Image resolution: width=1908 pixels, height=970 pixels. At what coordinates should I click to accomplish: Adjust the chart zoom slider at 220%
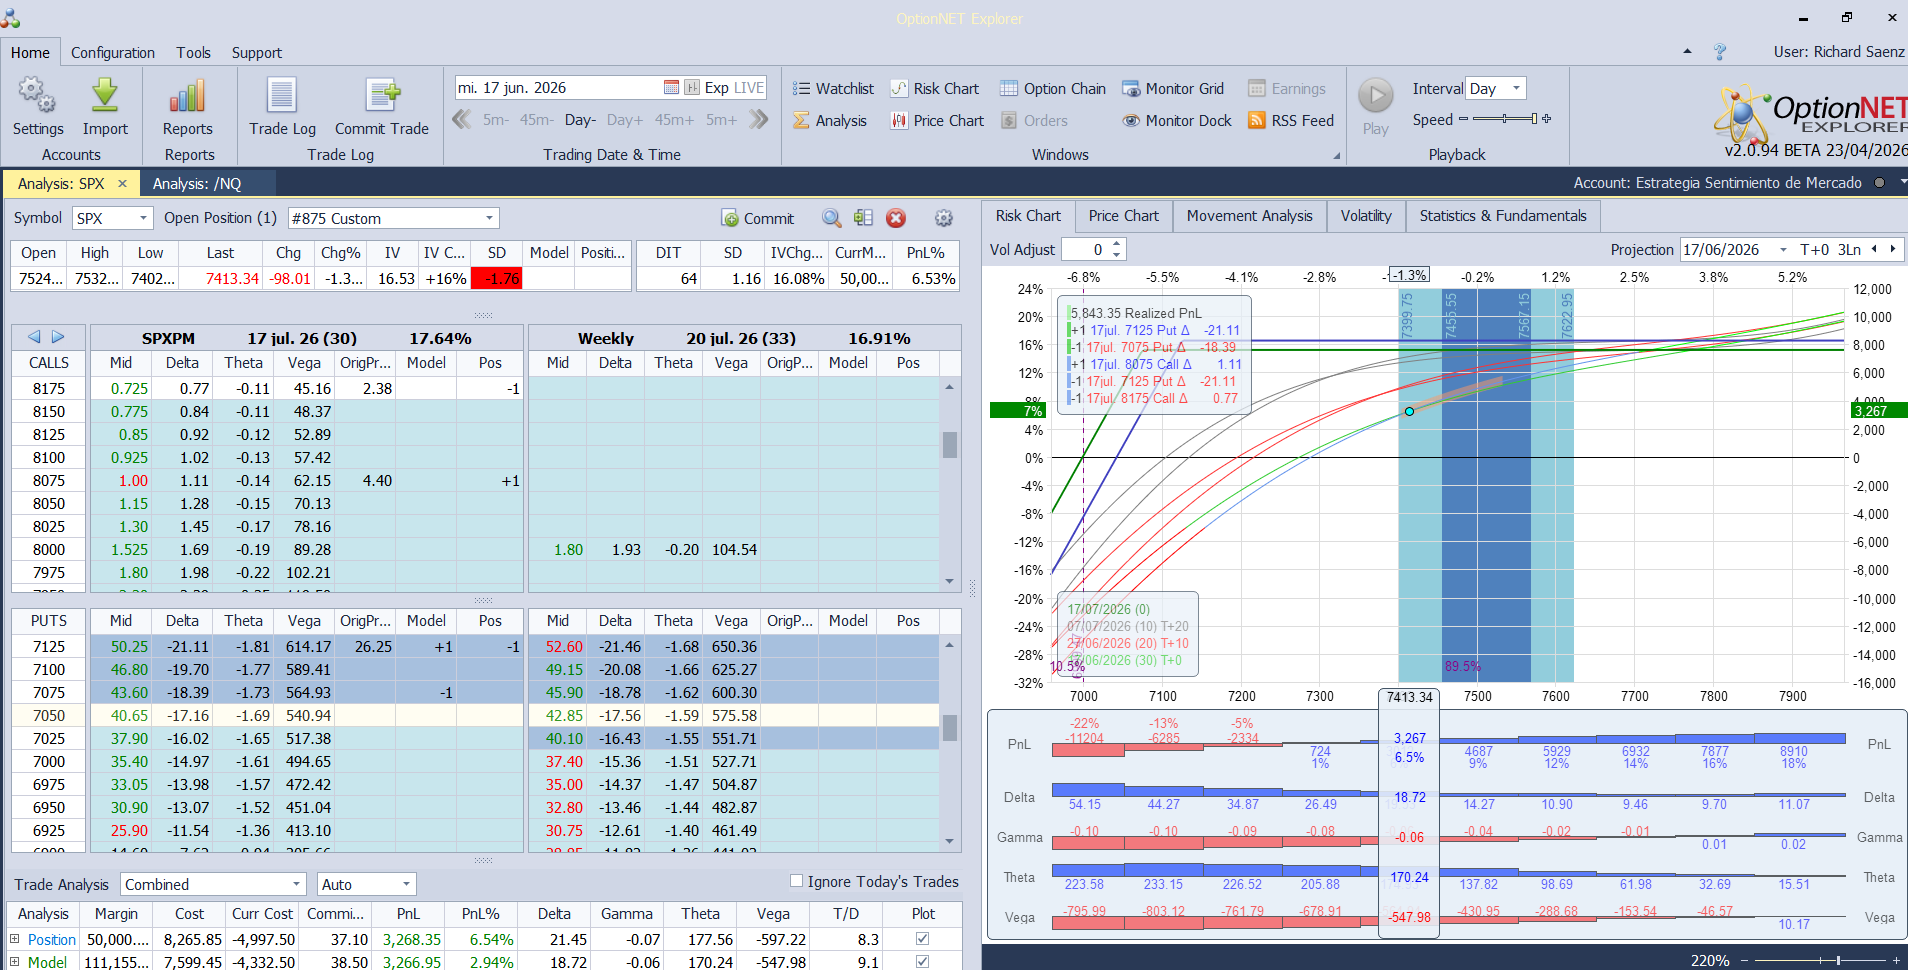click(x=1820, y=960)
